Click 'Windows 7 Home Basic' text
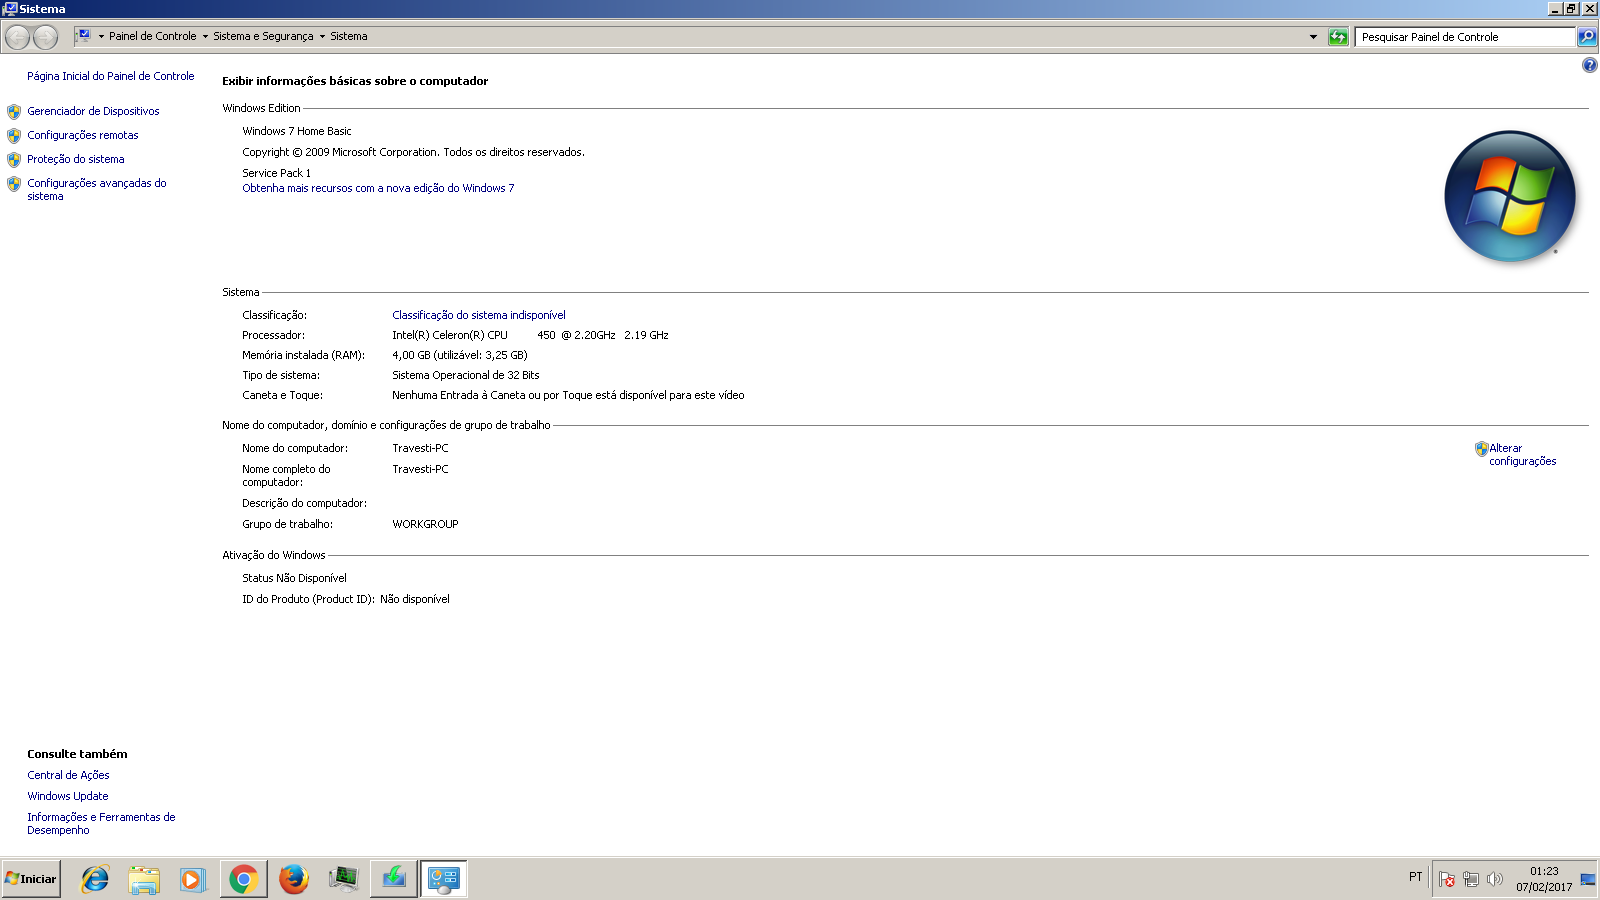 pyautogui.click(x=297, y=131)
